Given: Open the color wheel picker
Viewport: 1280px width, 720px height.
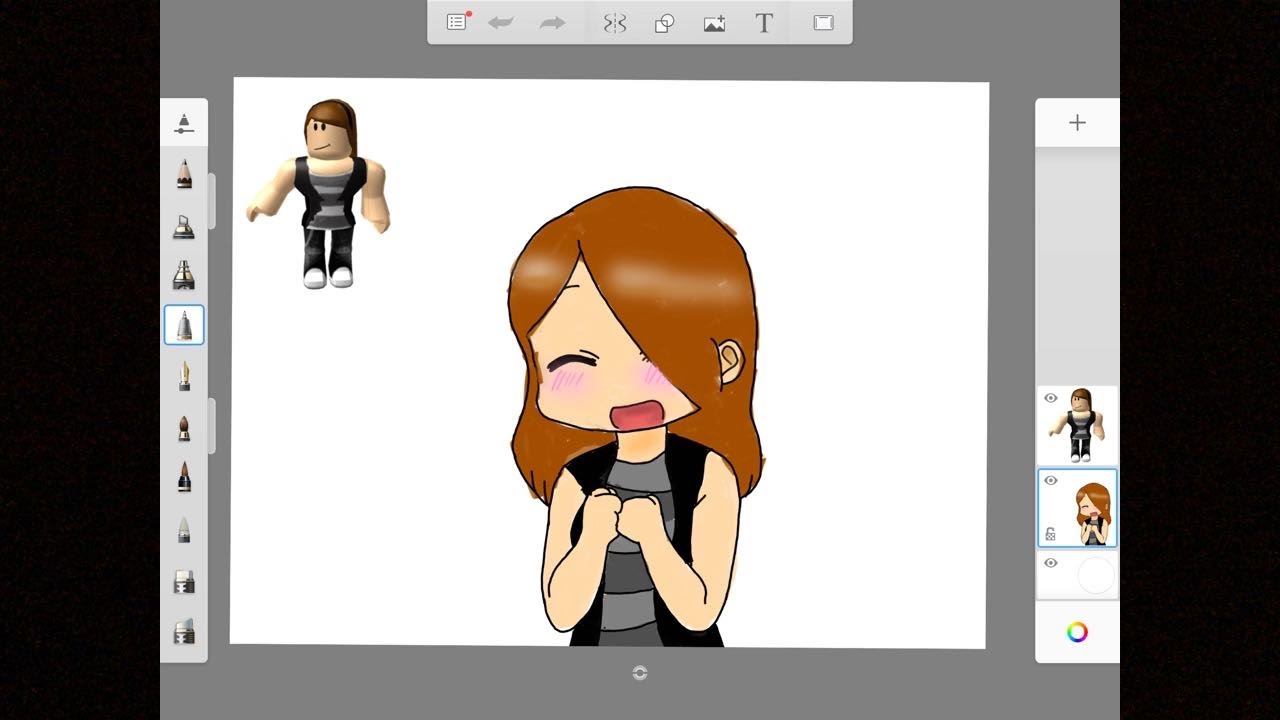Looking at the screenshot, I should click(1077, 632).
